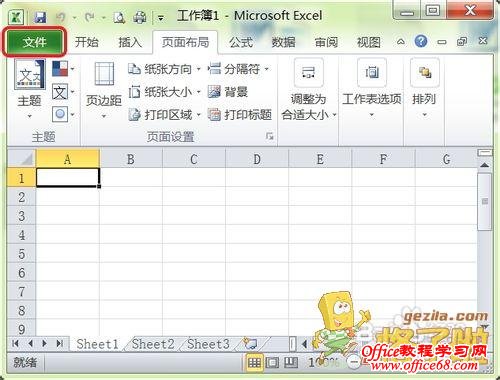This screenshot has width=500, height=380.
Task: Switch to the Sheet2 tab
Action: [x=153, y=344]
